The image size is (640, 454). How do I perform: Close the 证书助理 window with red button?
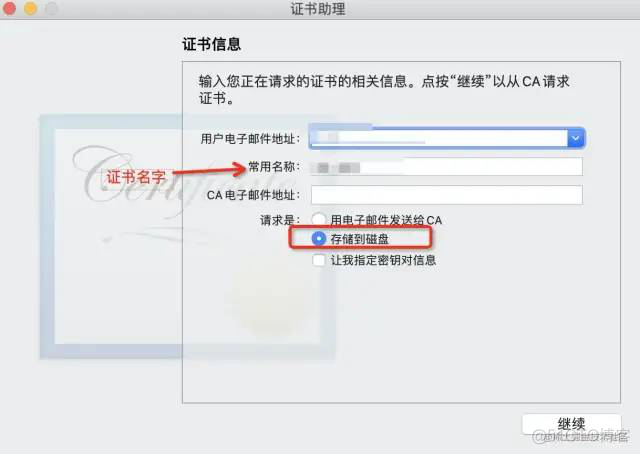[9, 8]
